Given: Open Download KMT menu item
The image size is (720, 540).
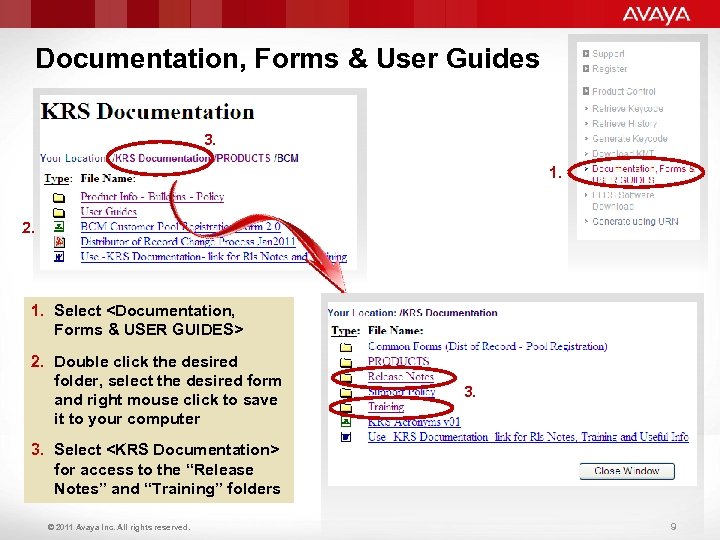Looking at the screenshot, I should point(623,153).
